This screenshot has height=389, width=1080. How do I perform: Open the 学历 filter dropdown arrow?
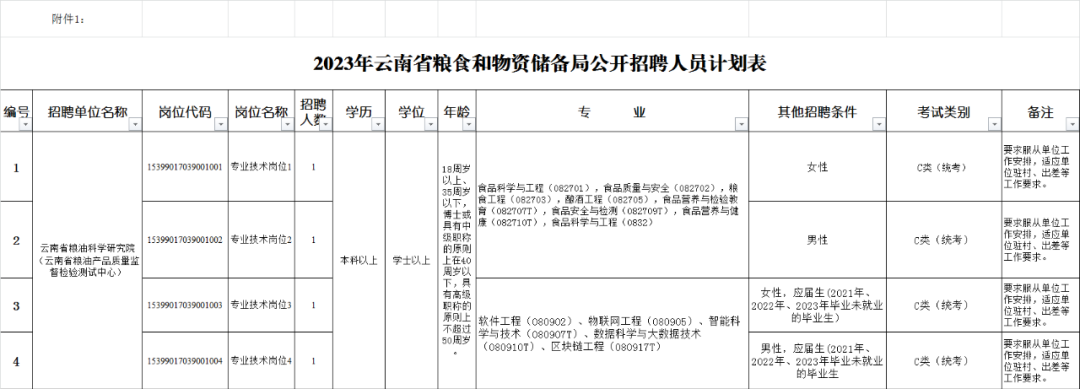point(378,125)
